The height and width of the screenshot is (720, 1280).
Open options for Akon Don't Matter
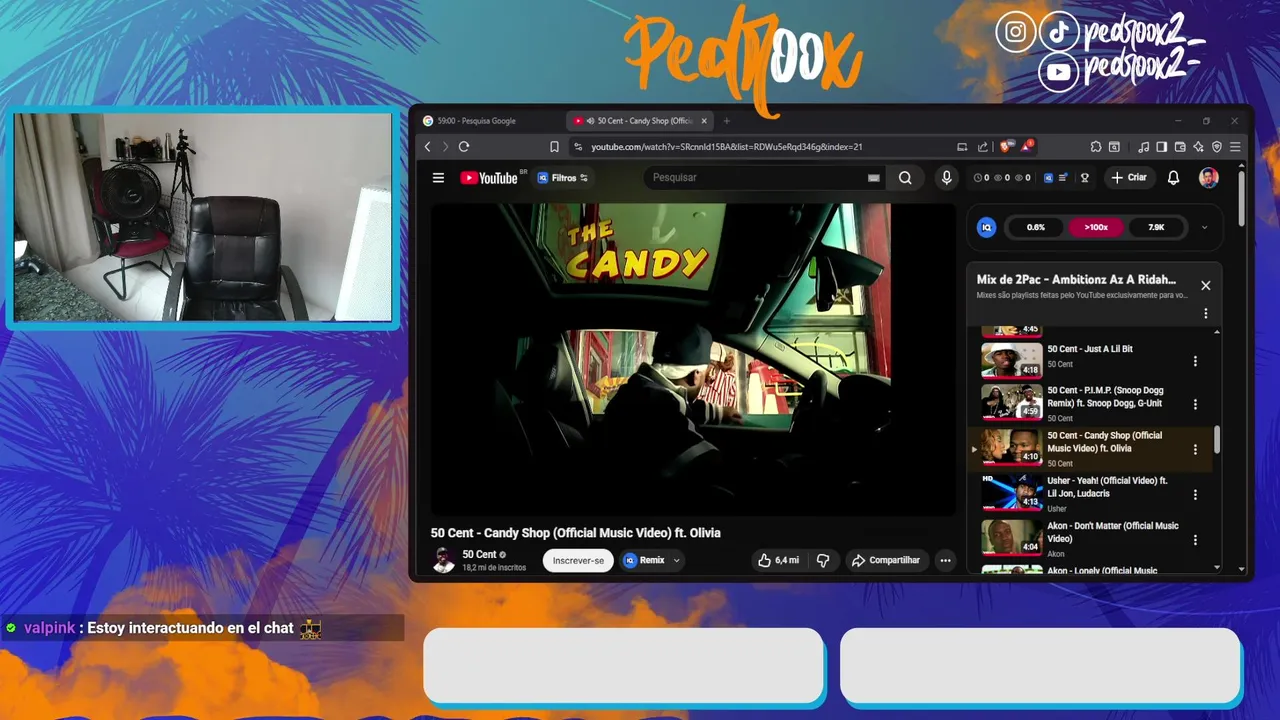coord(1195,540)
